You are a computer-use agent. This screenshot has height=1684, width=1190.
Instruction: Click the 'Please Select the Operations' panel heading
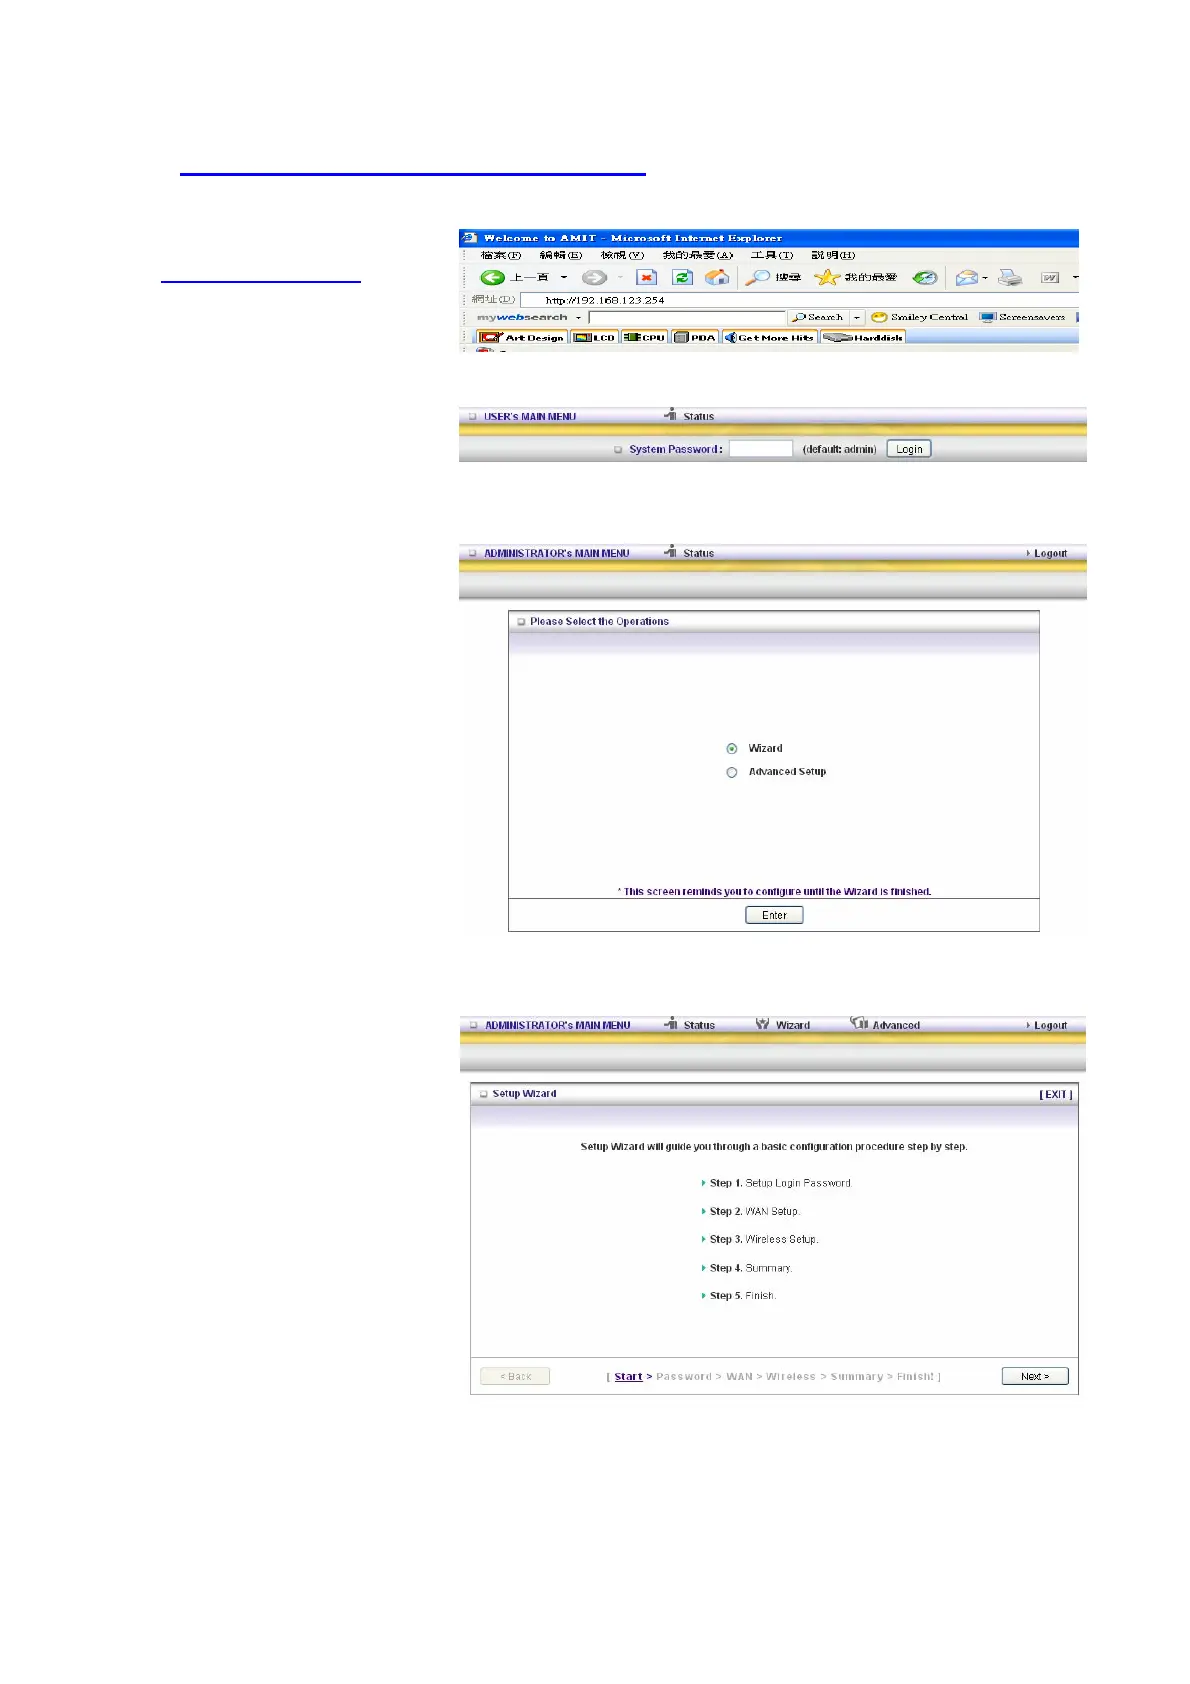[x=599, y=621]
